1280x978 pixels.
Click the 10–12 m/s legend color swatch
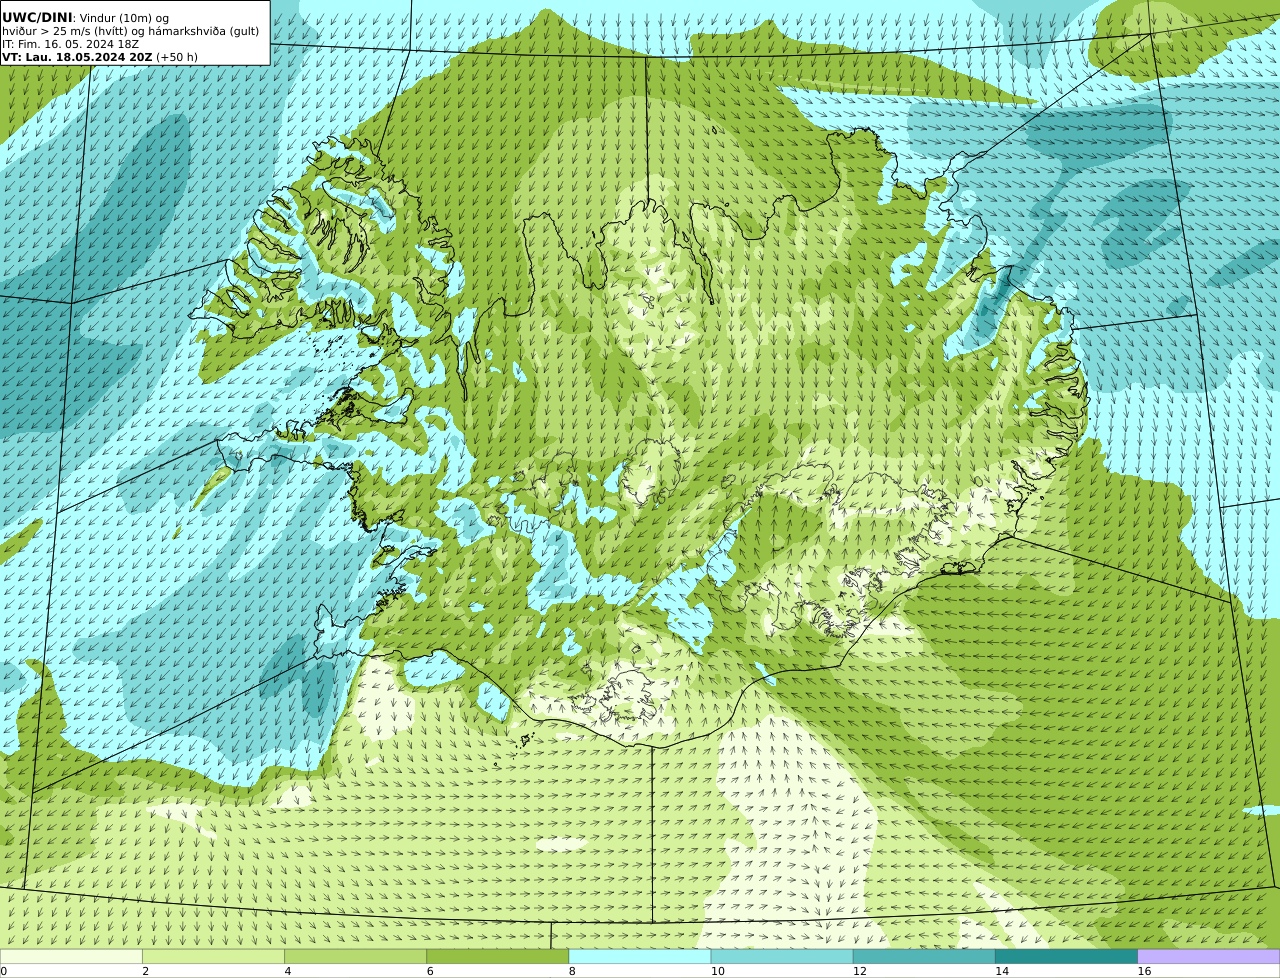(x=782, y=956)
